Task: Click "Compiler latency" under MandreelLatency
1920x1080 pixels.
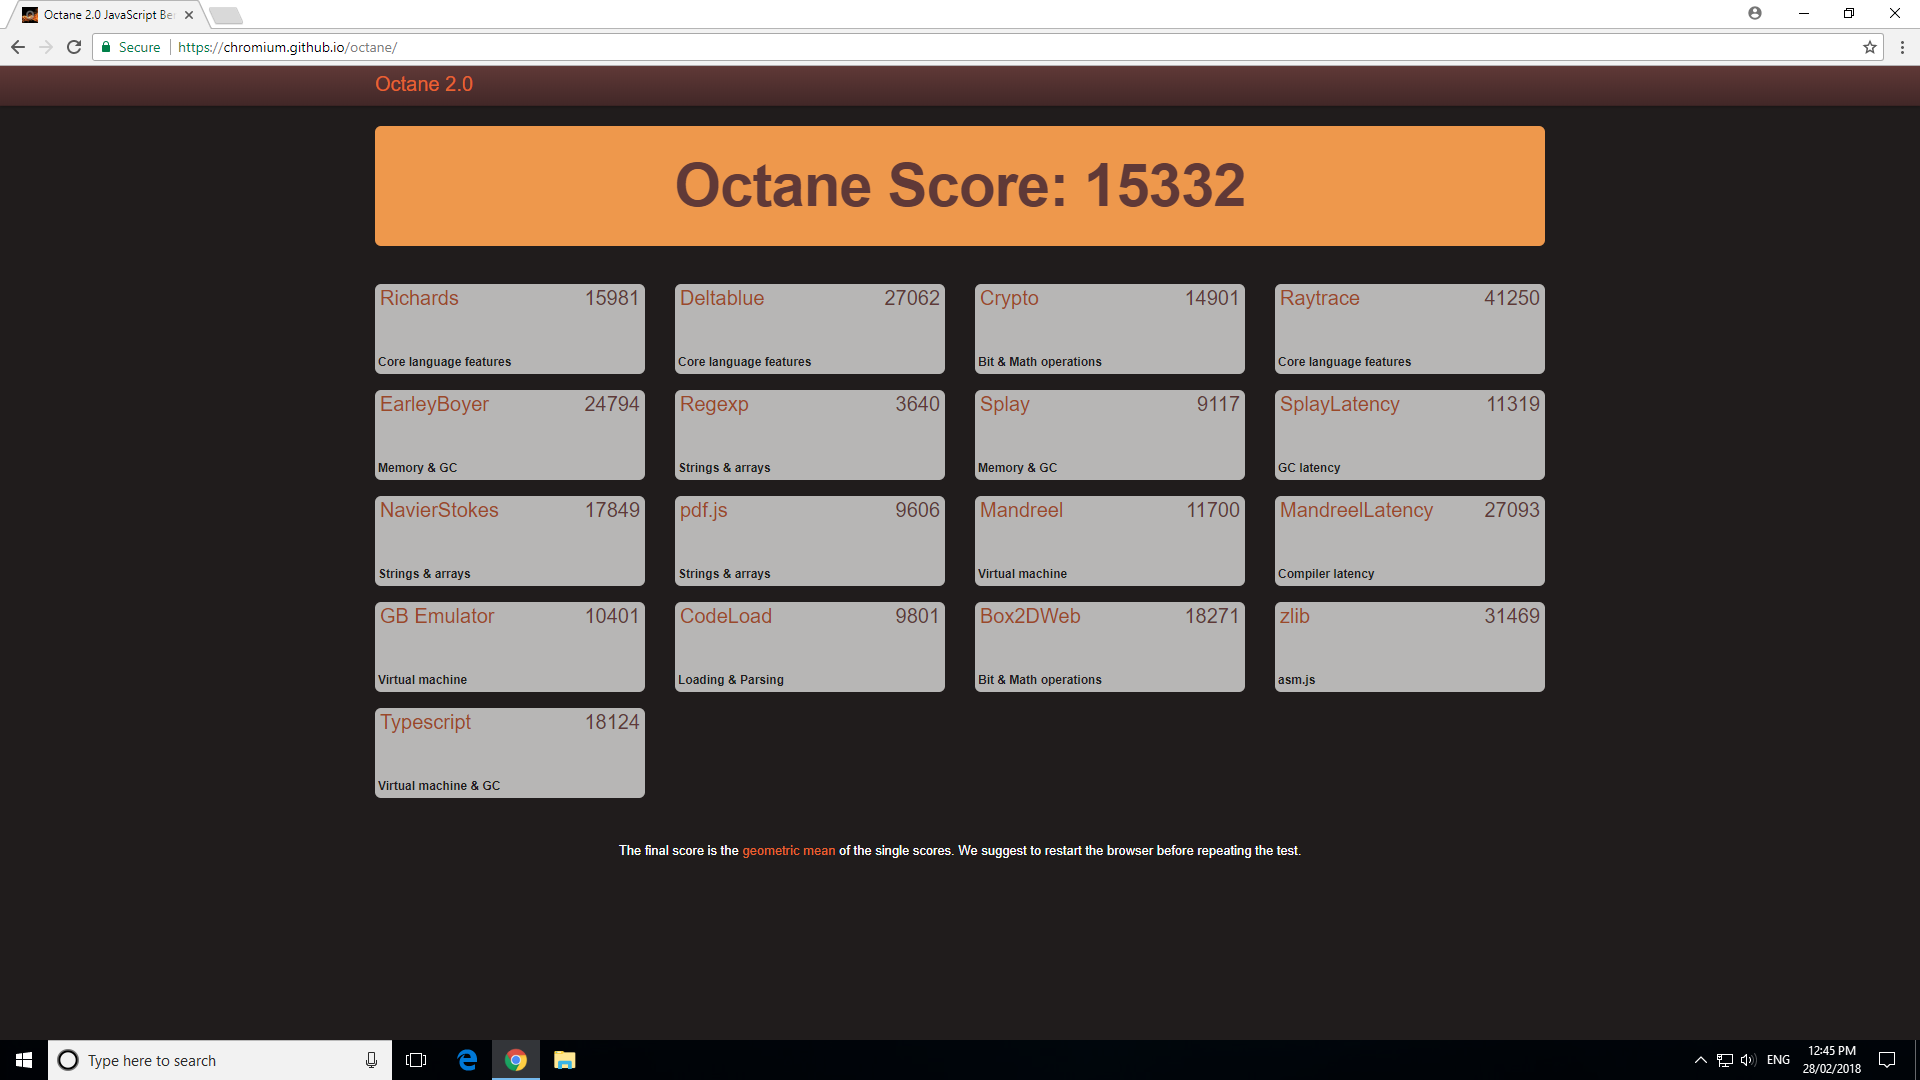Action: tap(1326, 574)
